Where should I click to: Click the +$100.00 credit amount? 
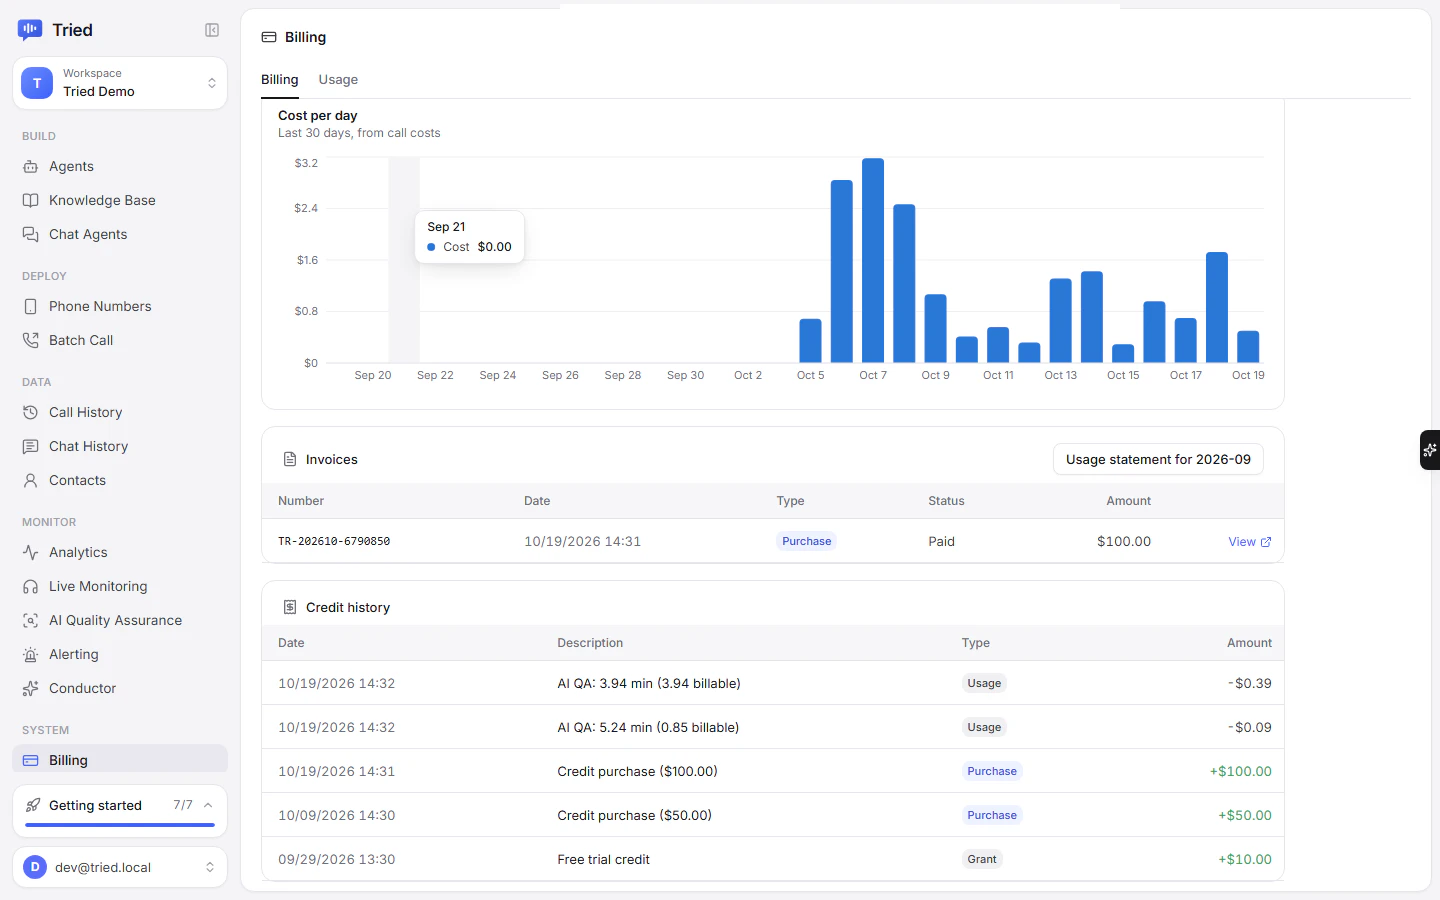point(1241,771)
